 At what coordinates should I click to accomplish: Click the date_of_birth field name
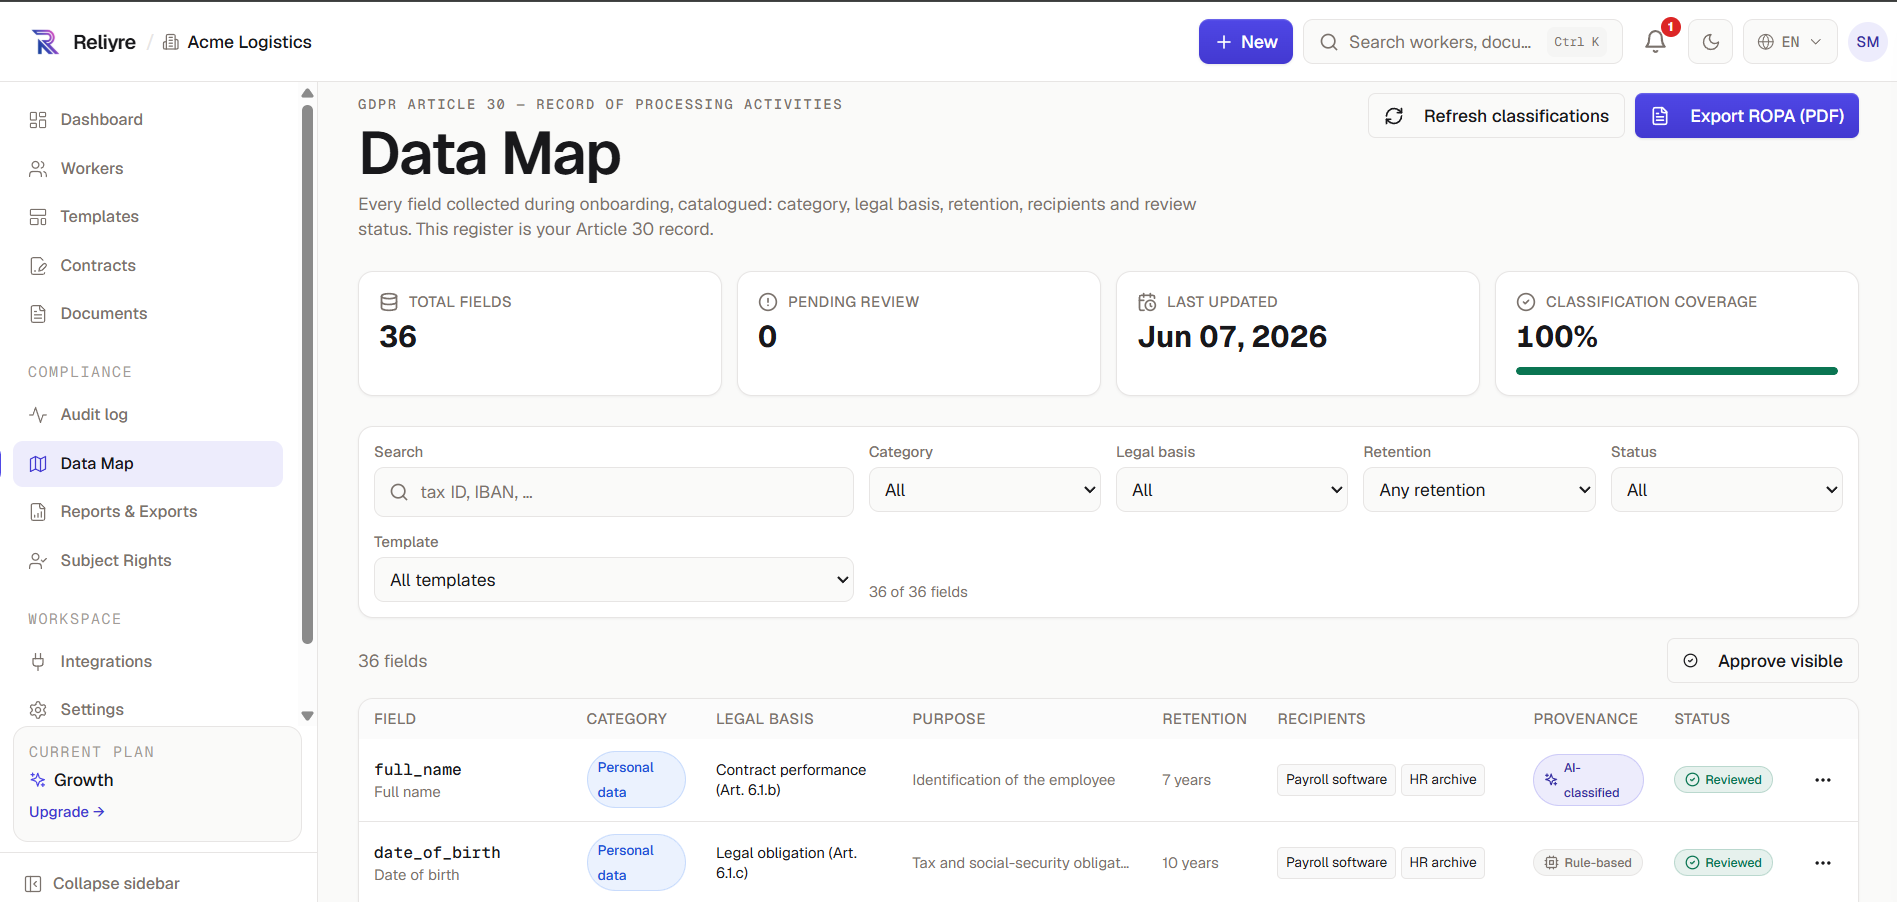pos(437,853)
